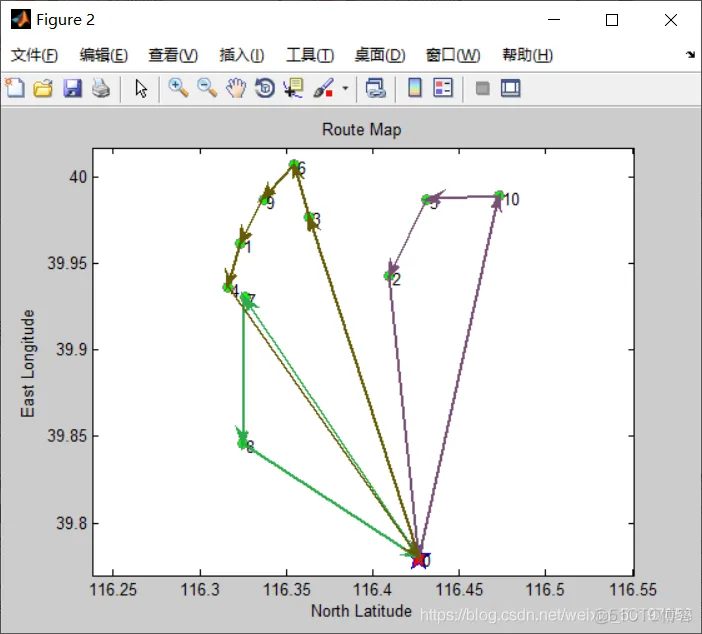Image resolution: width=702 pixels, height=634 pixels.
Task: Click the green node labeled 3
Action: (309, 217)
